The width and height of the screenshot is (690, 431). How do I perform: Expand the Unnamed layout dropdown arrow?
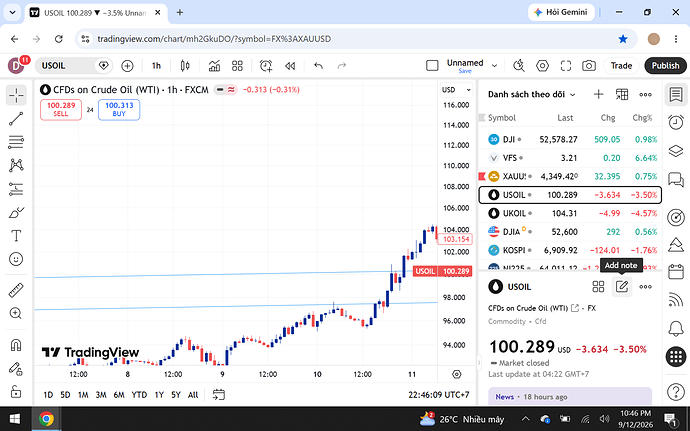coord(495,66)
